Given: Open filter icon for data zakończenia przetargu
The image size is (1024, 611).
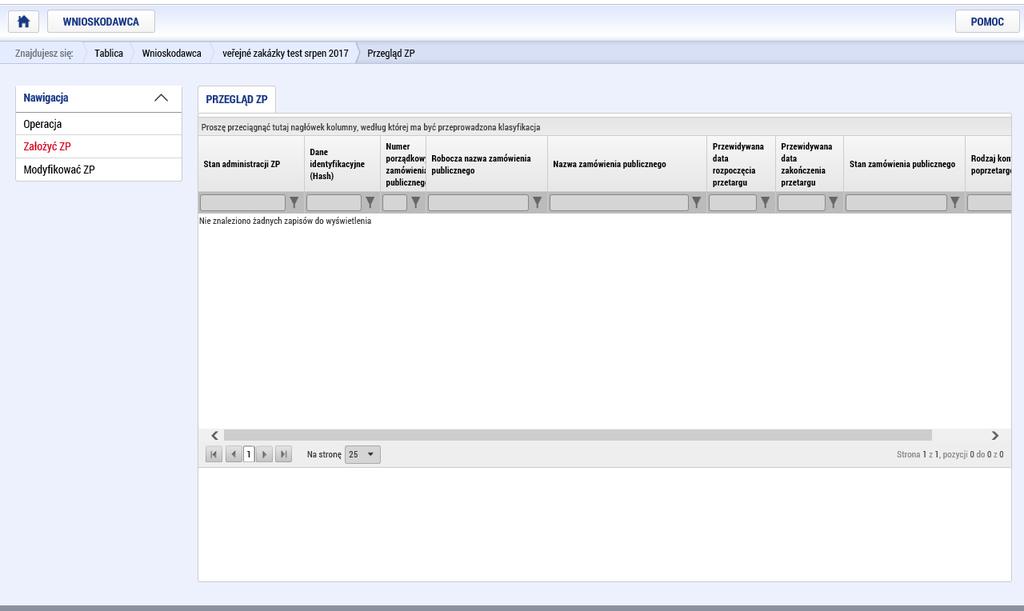Looking at the screenshot, I should point(833,202).
